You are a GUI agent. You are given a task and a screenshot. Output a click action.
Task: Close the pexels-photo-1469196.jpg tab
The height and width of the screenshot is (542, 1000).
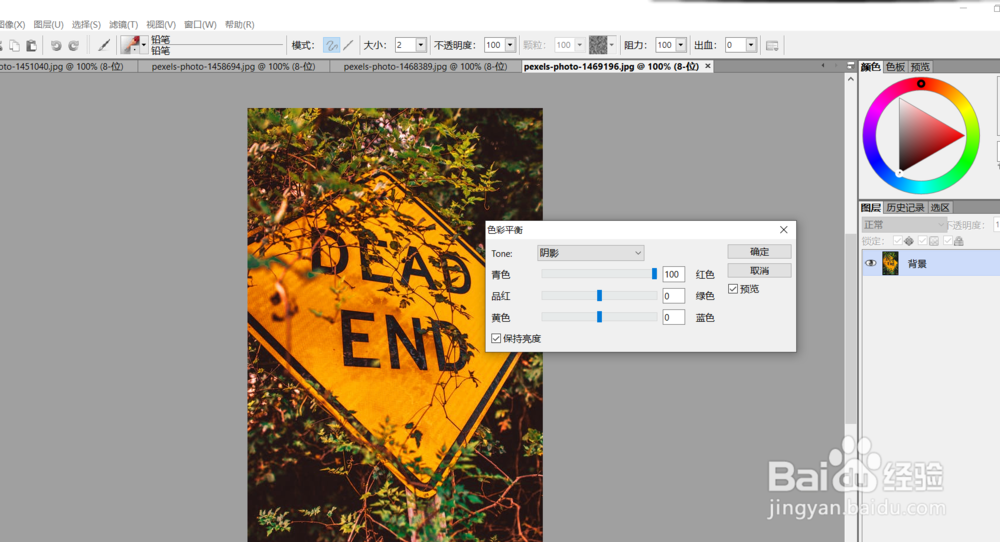pyautogui.click(x=708, y=66)
